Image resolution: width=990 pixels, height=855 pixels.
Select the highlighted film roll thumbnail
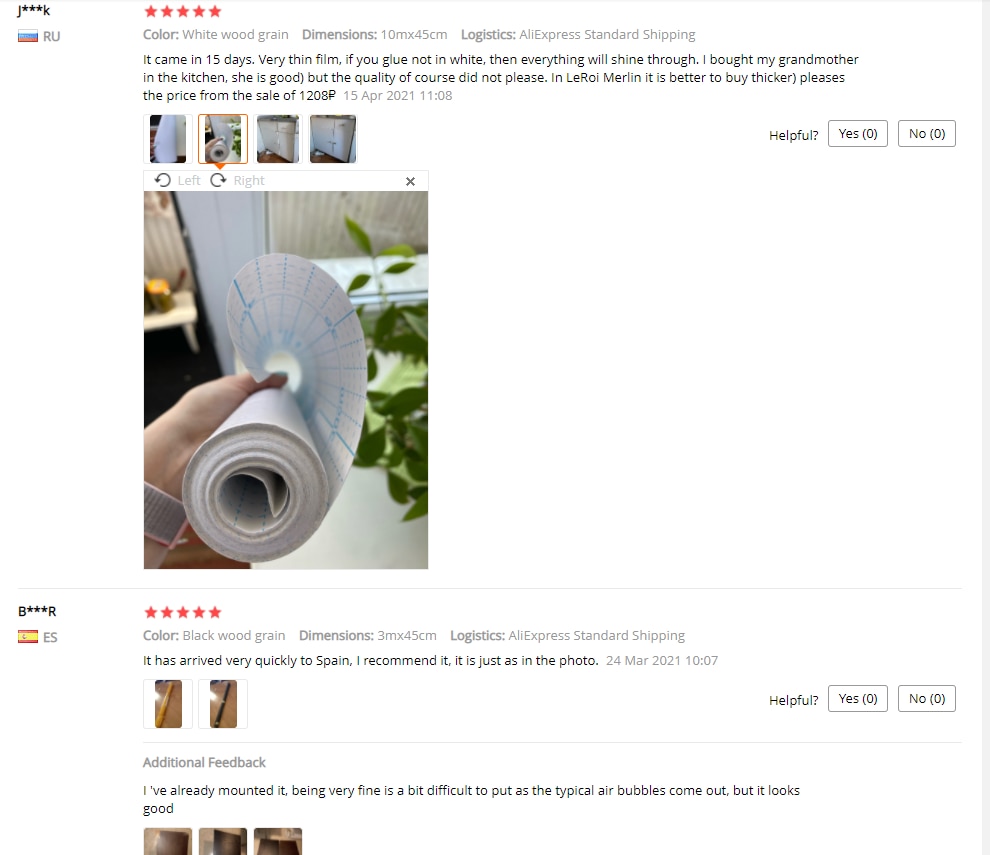(223, 139)
